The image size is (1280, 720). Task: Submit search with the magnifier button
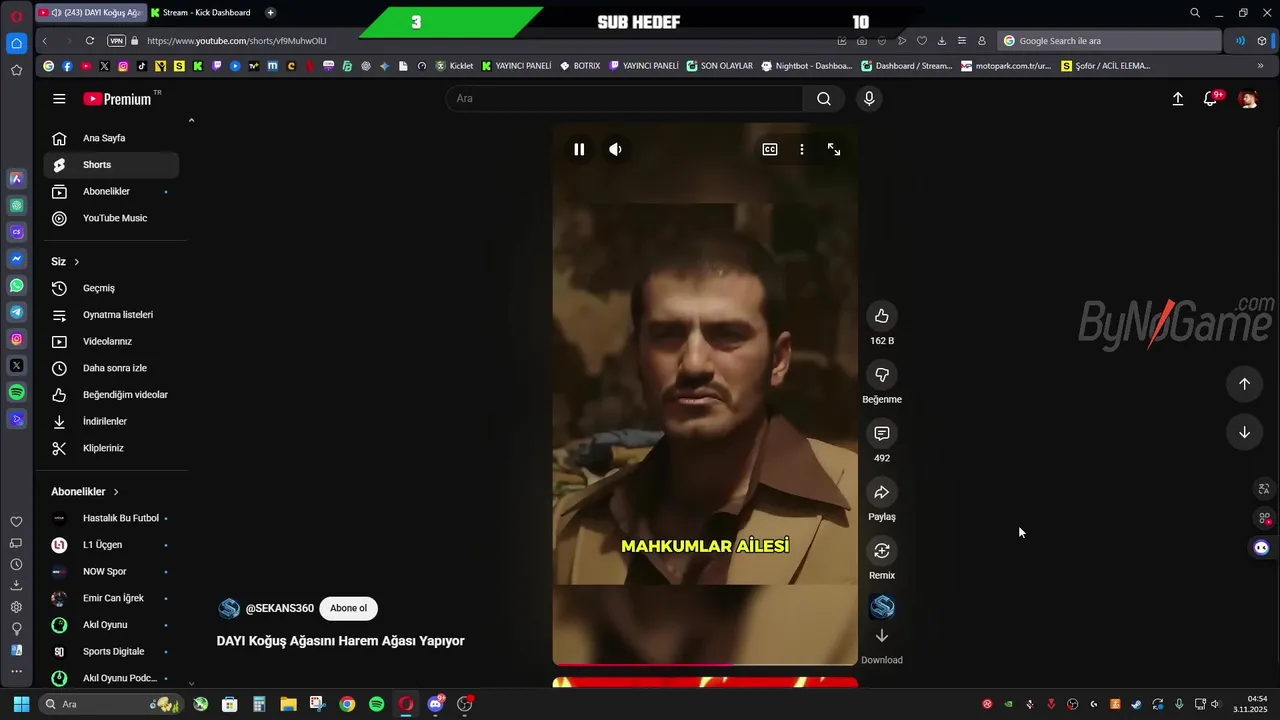coord(824,99)
